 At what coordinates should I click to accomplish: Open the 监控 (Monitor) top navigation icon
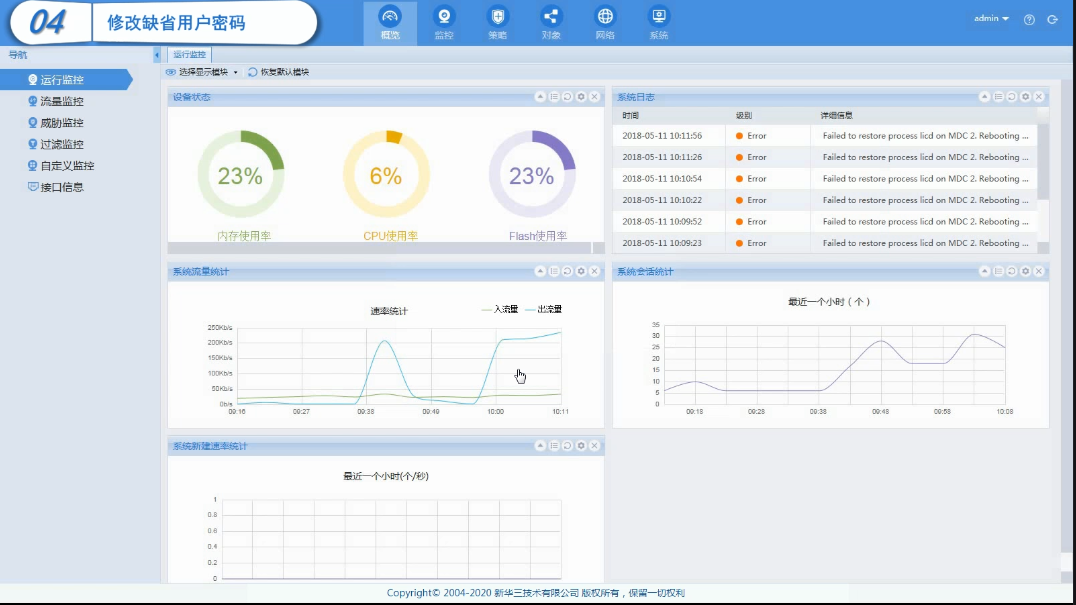(444, 23)
